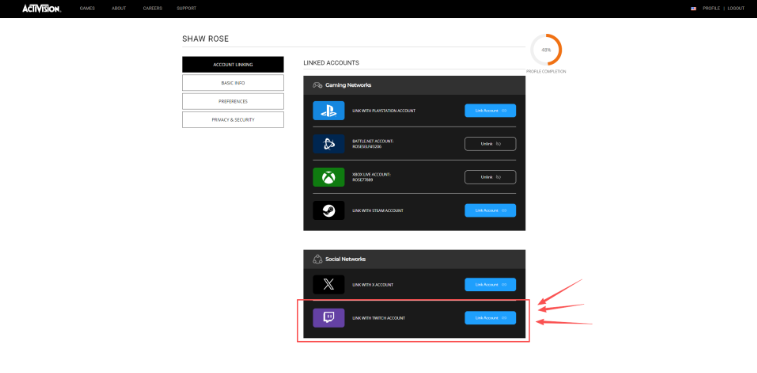Click the Logout link
Image resolution: width=757 pixels, height=373 pixels.
(736, 8)
